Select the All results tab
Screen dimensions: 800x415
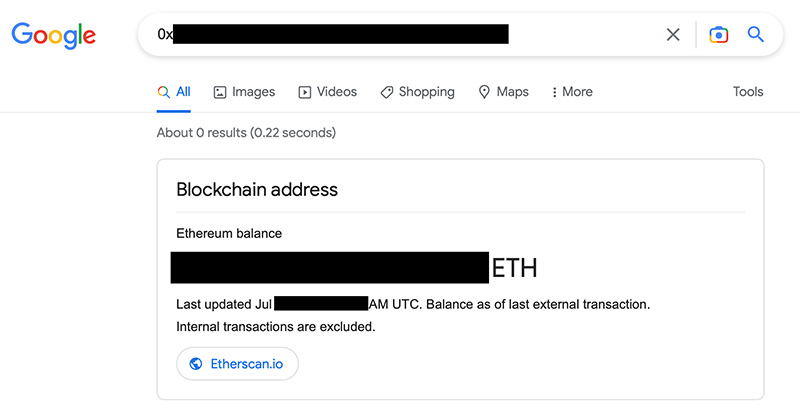173,92
